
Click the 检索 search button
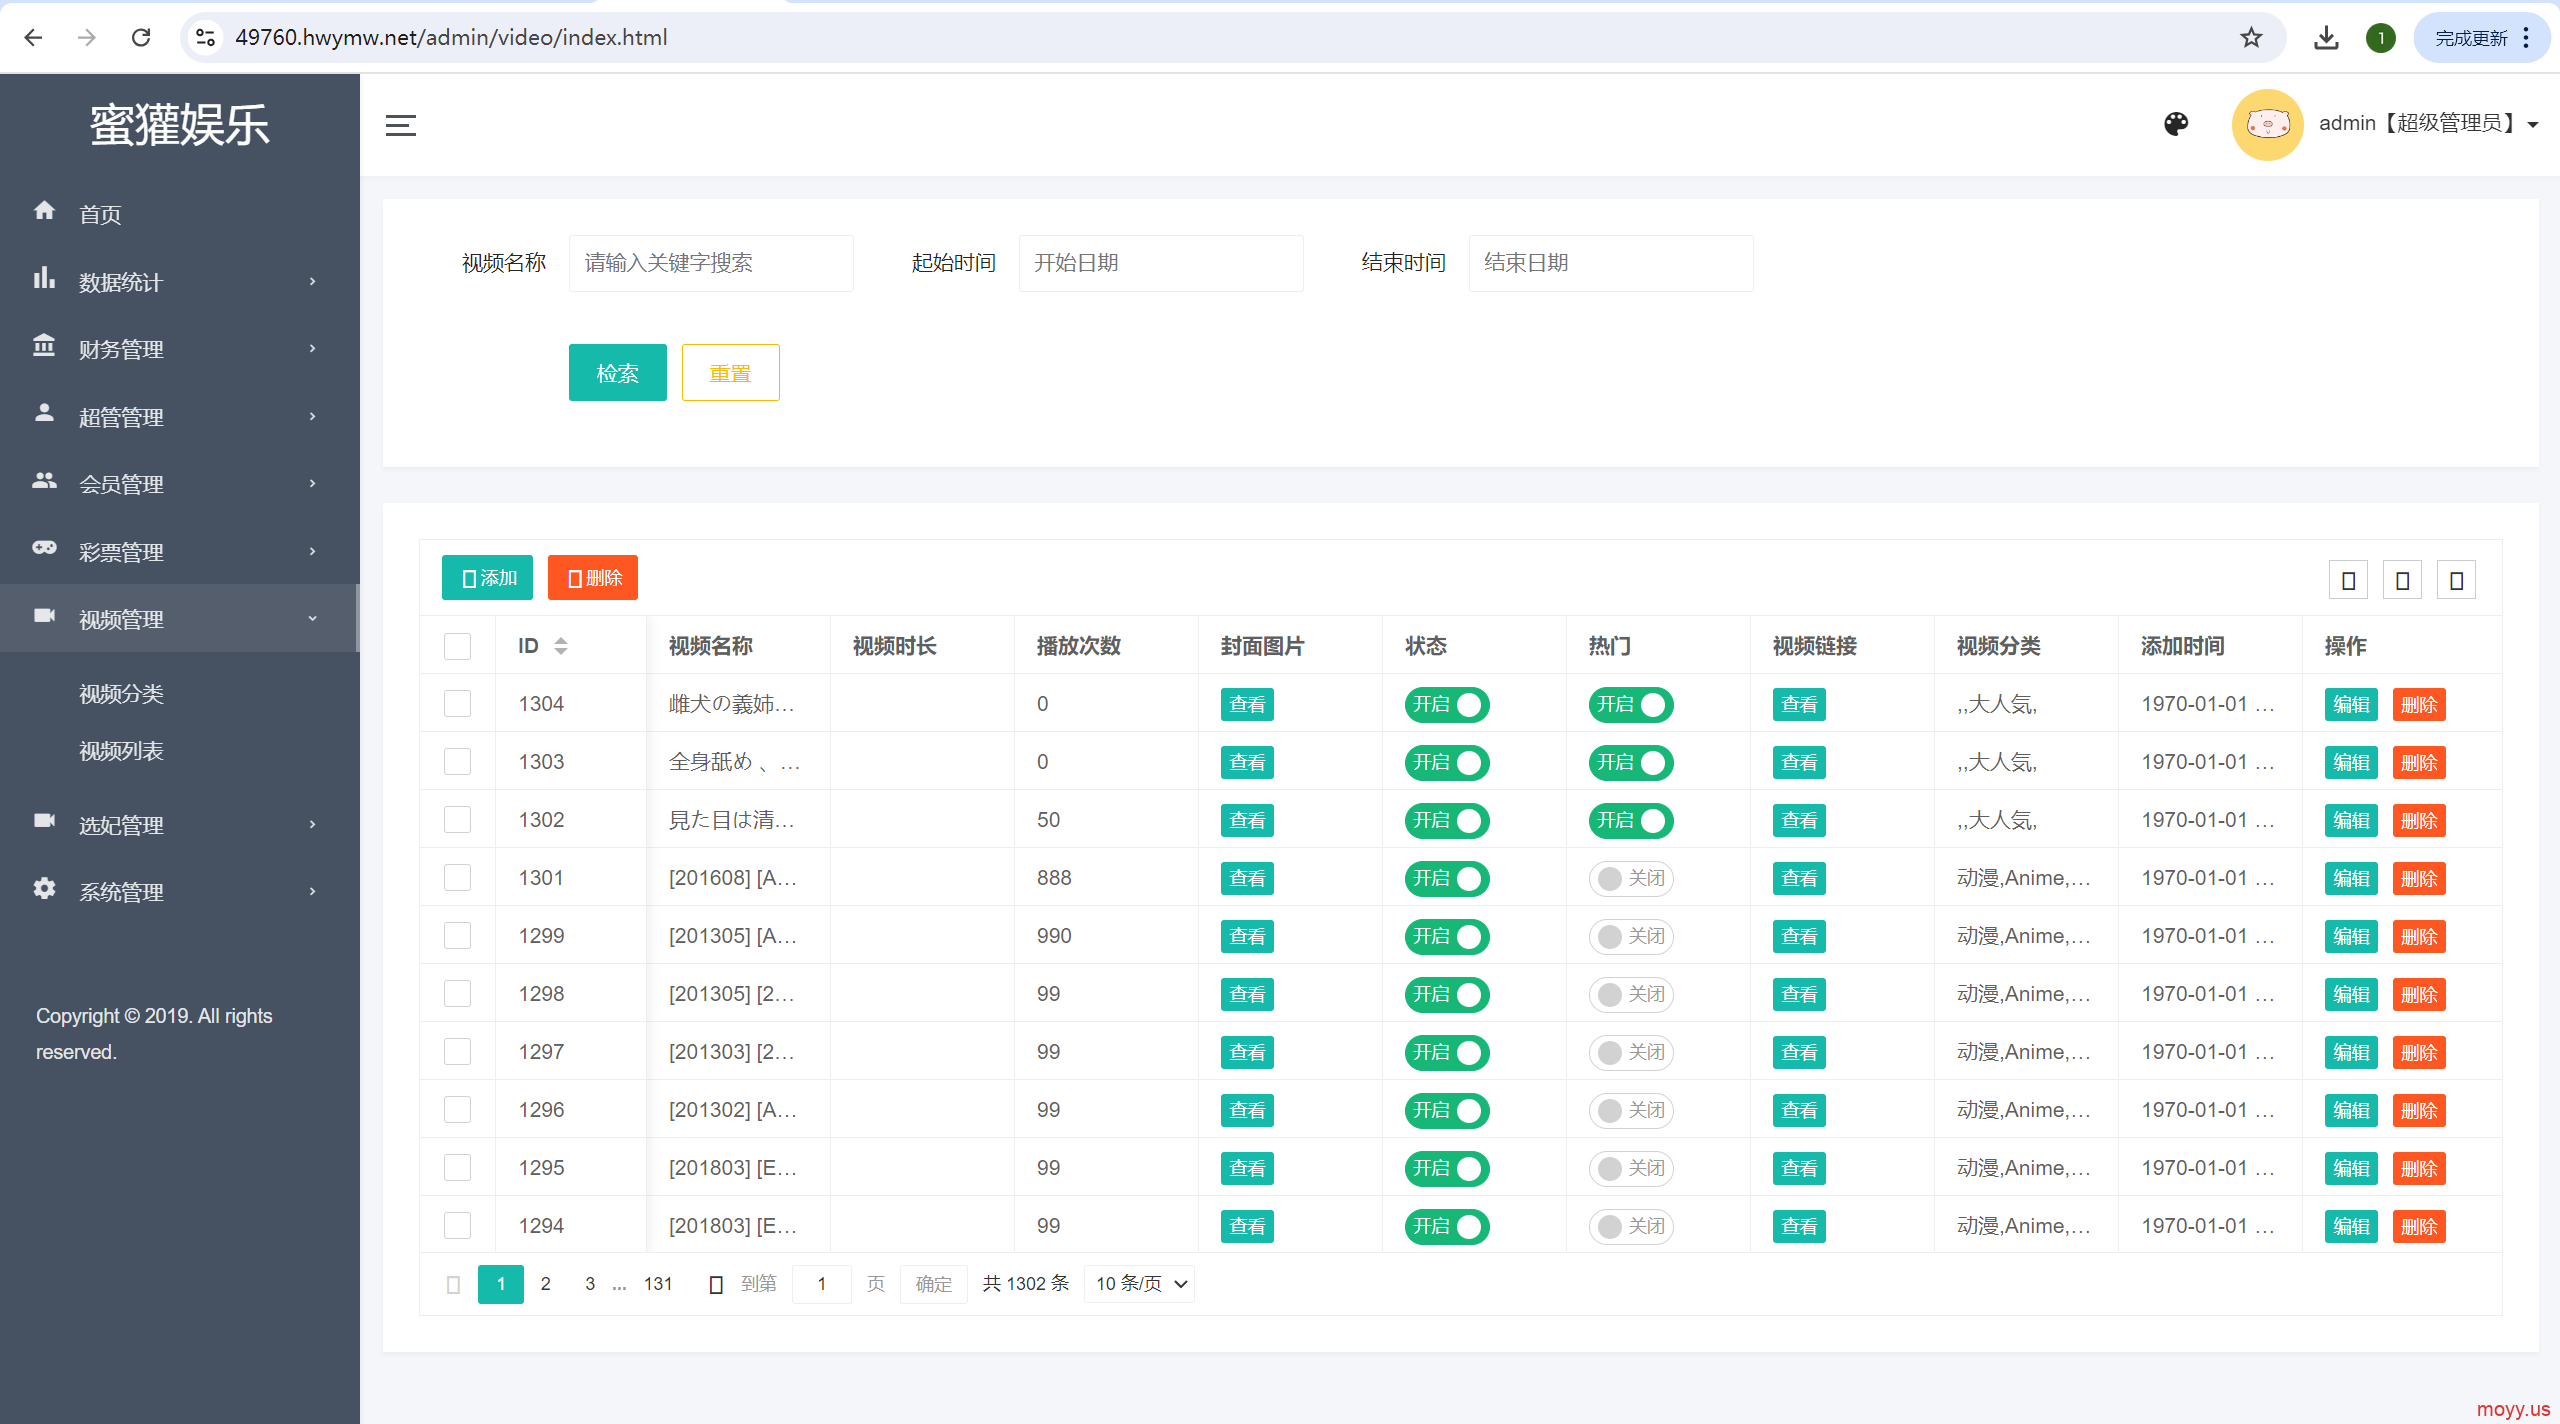618,373
